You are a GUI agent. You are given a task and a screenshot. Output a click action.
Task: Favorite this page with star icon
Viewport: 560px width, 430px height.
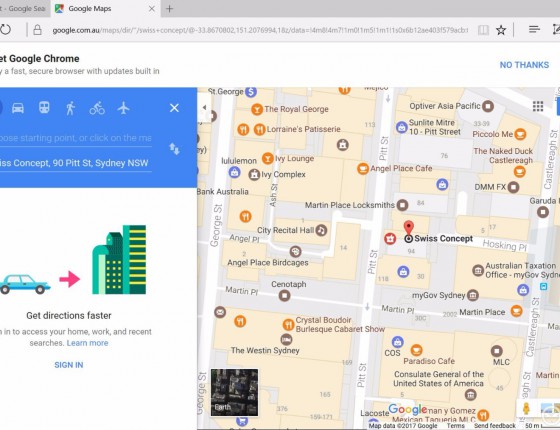pyautogui.click(x=501, y=30)
